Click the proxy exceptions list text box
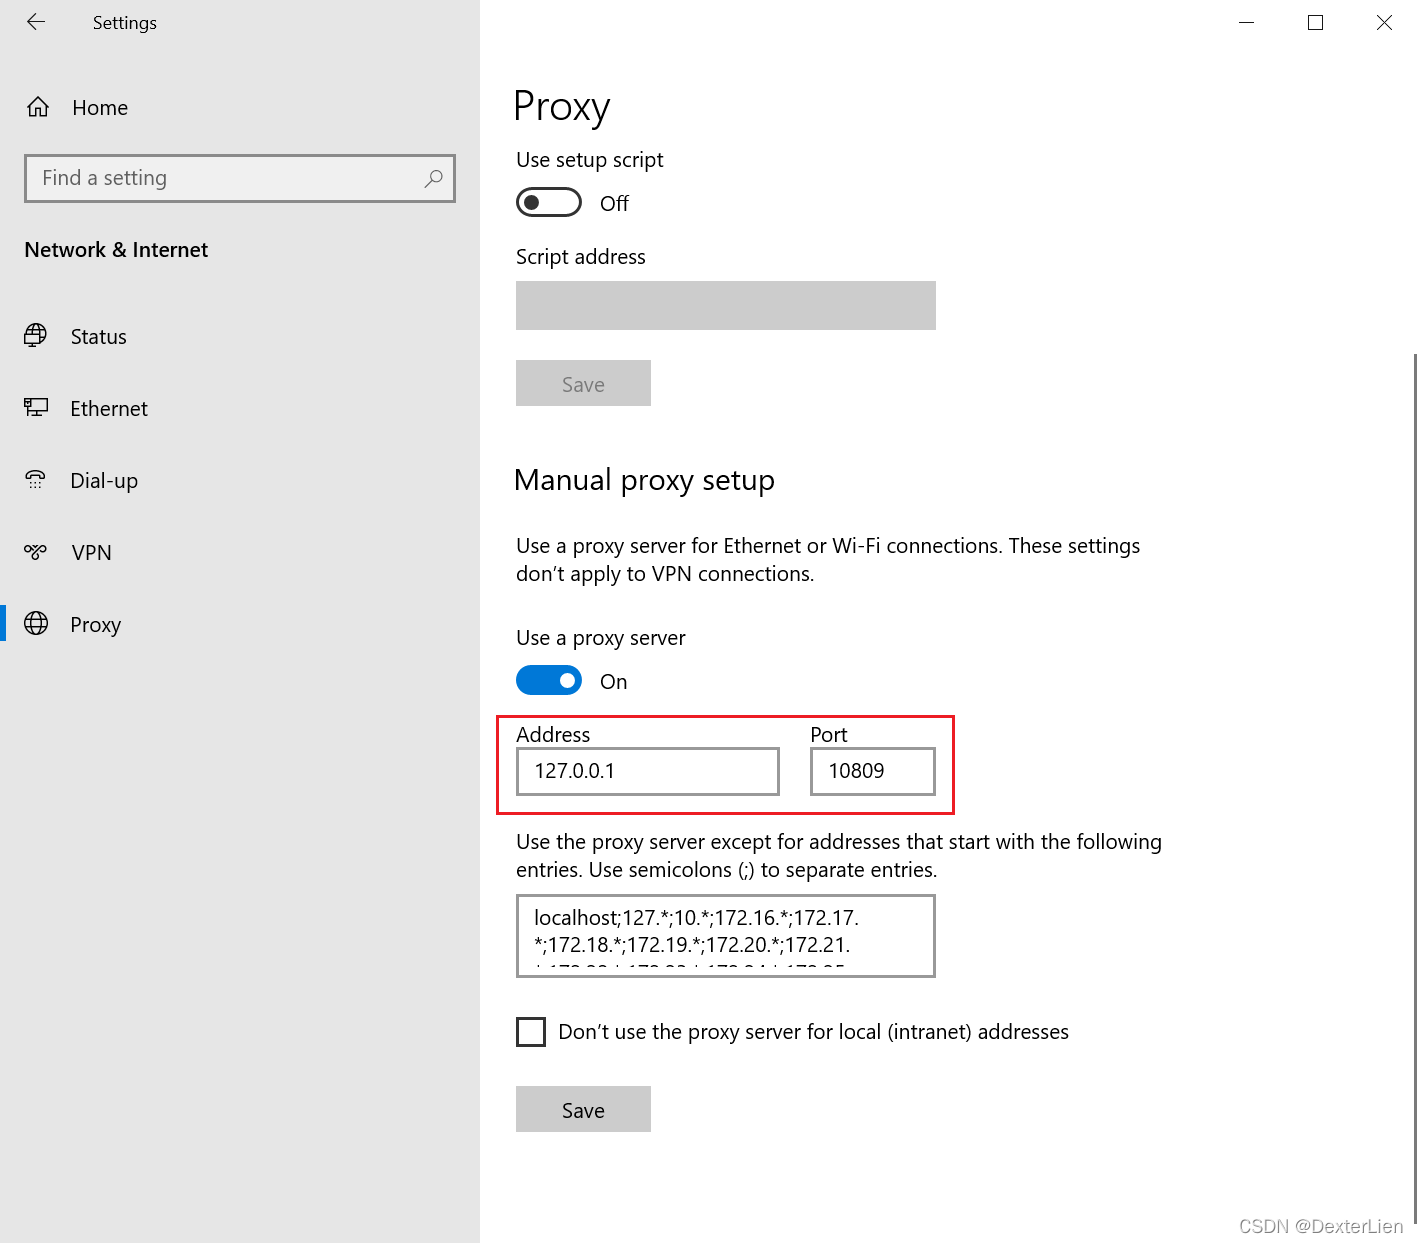The image size is (1418, 1243). 726,936
